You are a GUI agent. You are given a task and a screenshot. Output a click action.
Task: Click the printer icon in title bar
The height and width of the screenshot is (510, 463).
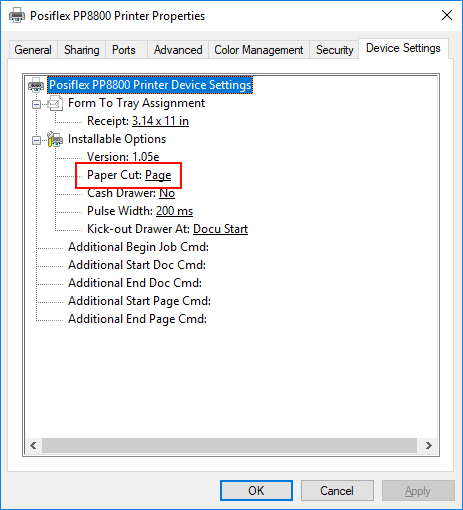(17, 15)
